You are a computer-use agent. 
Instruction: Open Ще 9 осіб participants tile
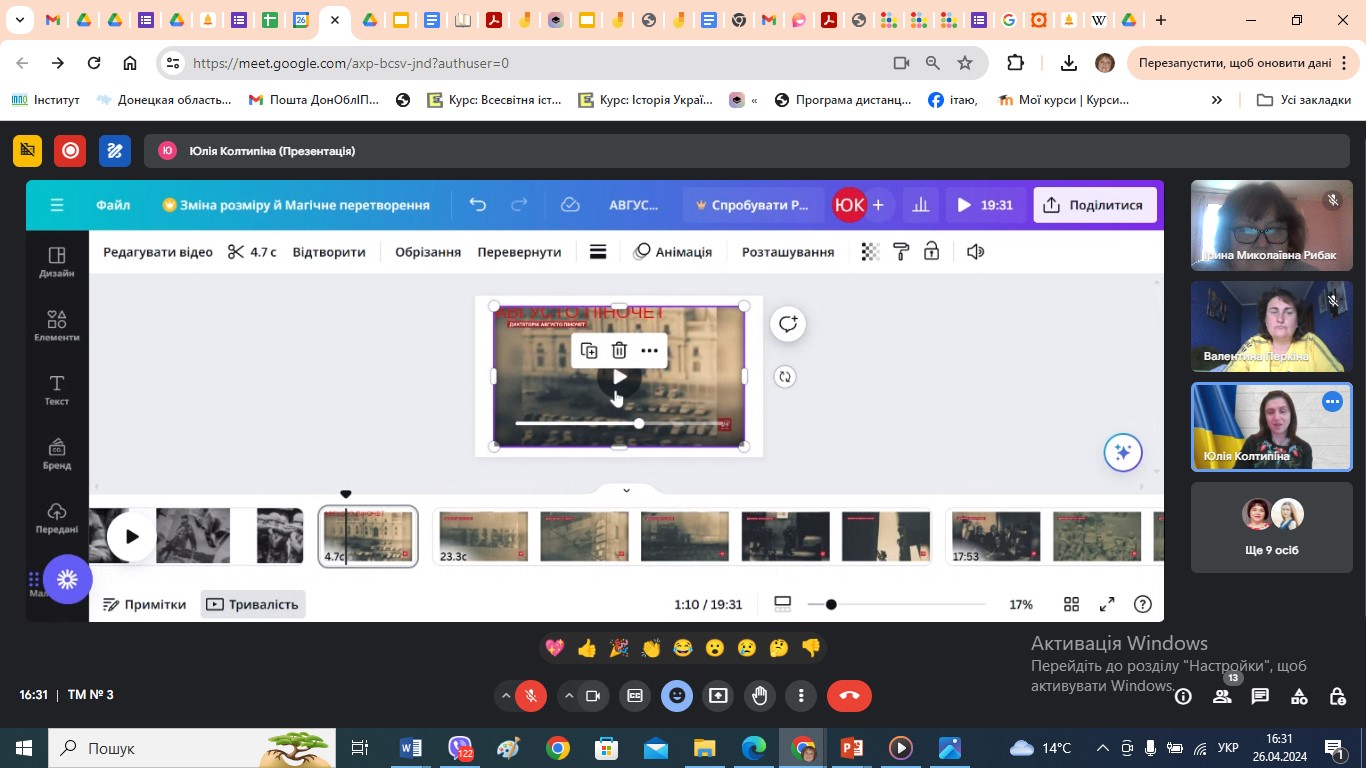(1271, 528)
